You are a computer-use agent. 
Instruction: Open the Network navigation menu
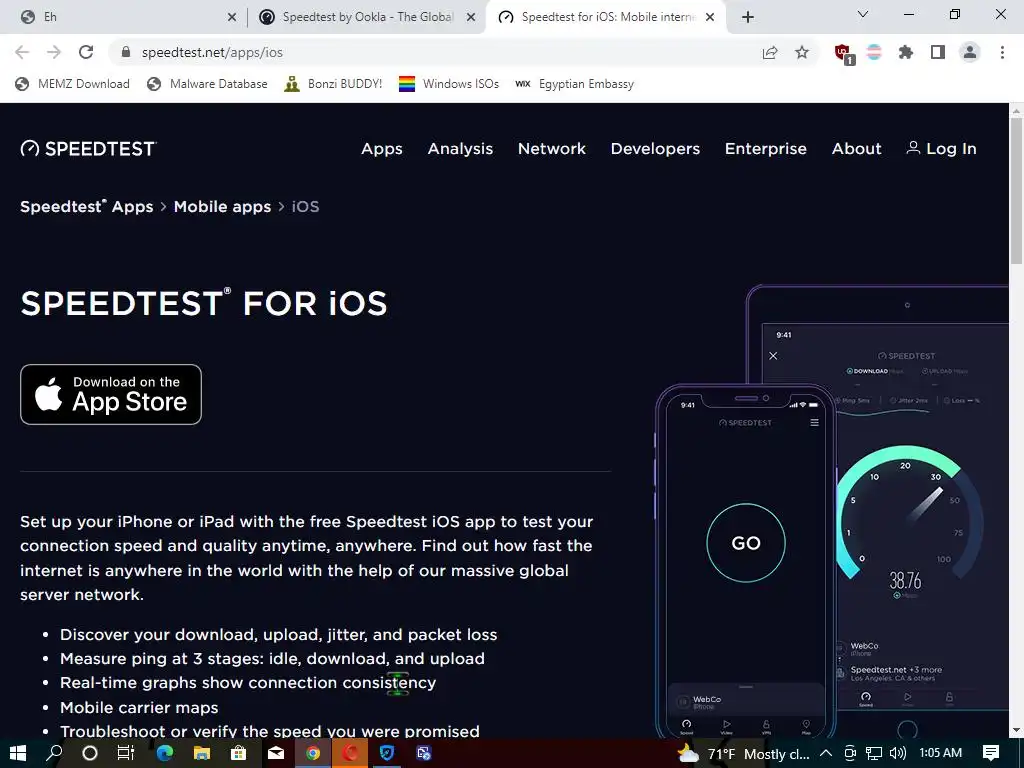click(552, 149)
